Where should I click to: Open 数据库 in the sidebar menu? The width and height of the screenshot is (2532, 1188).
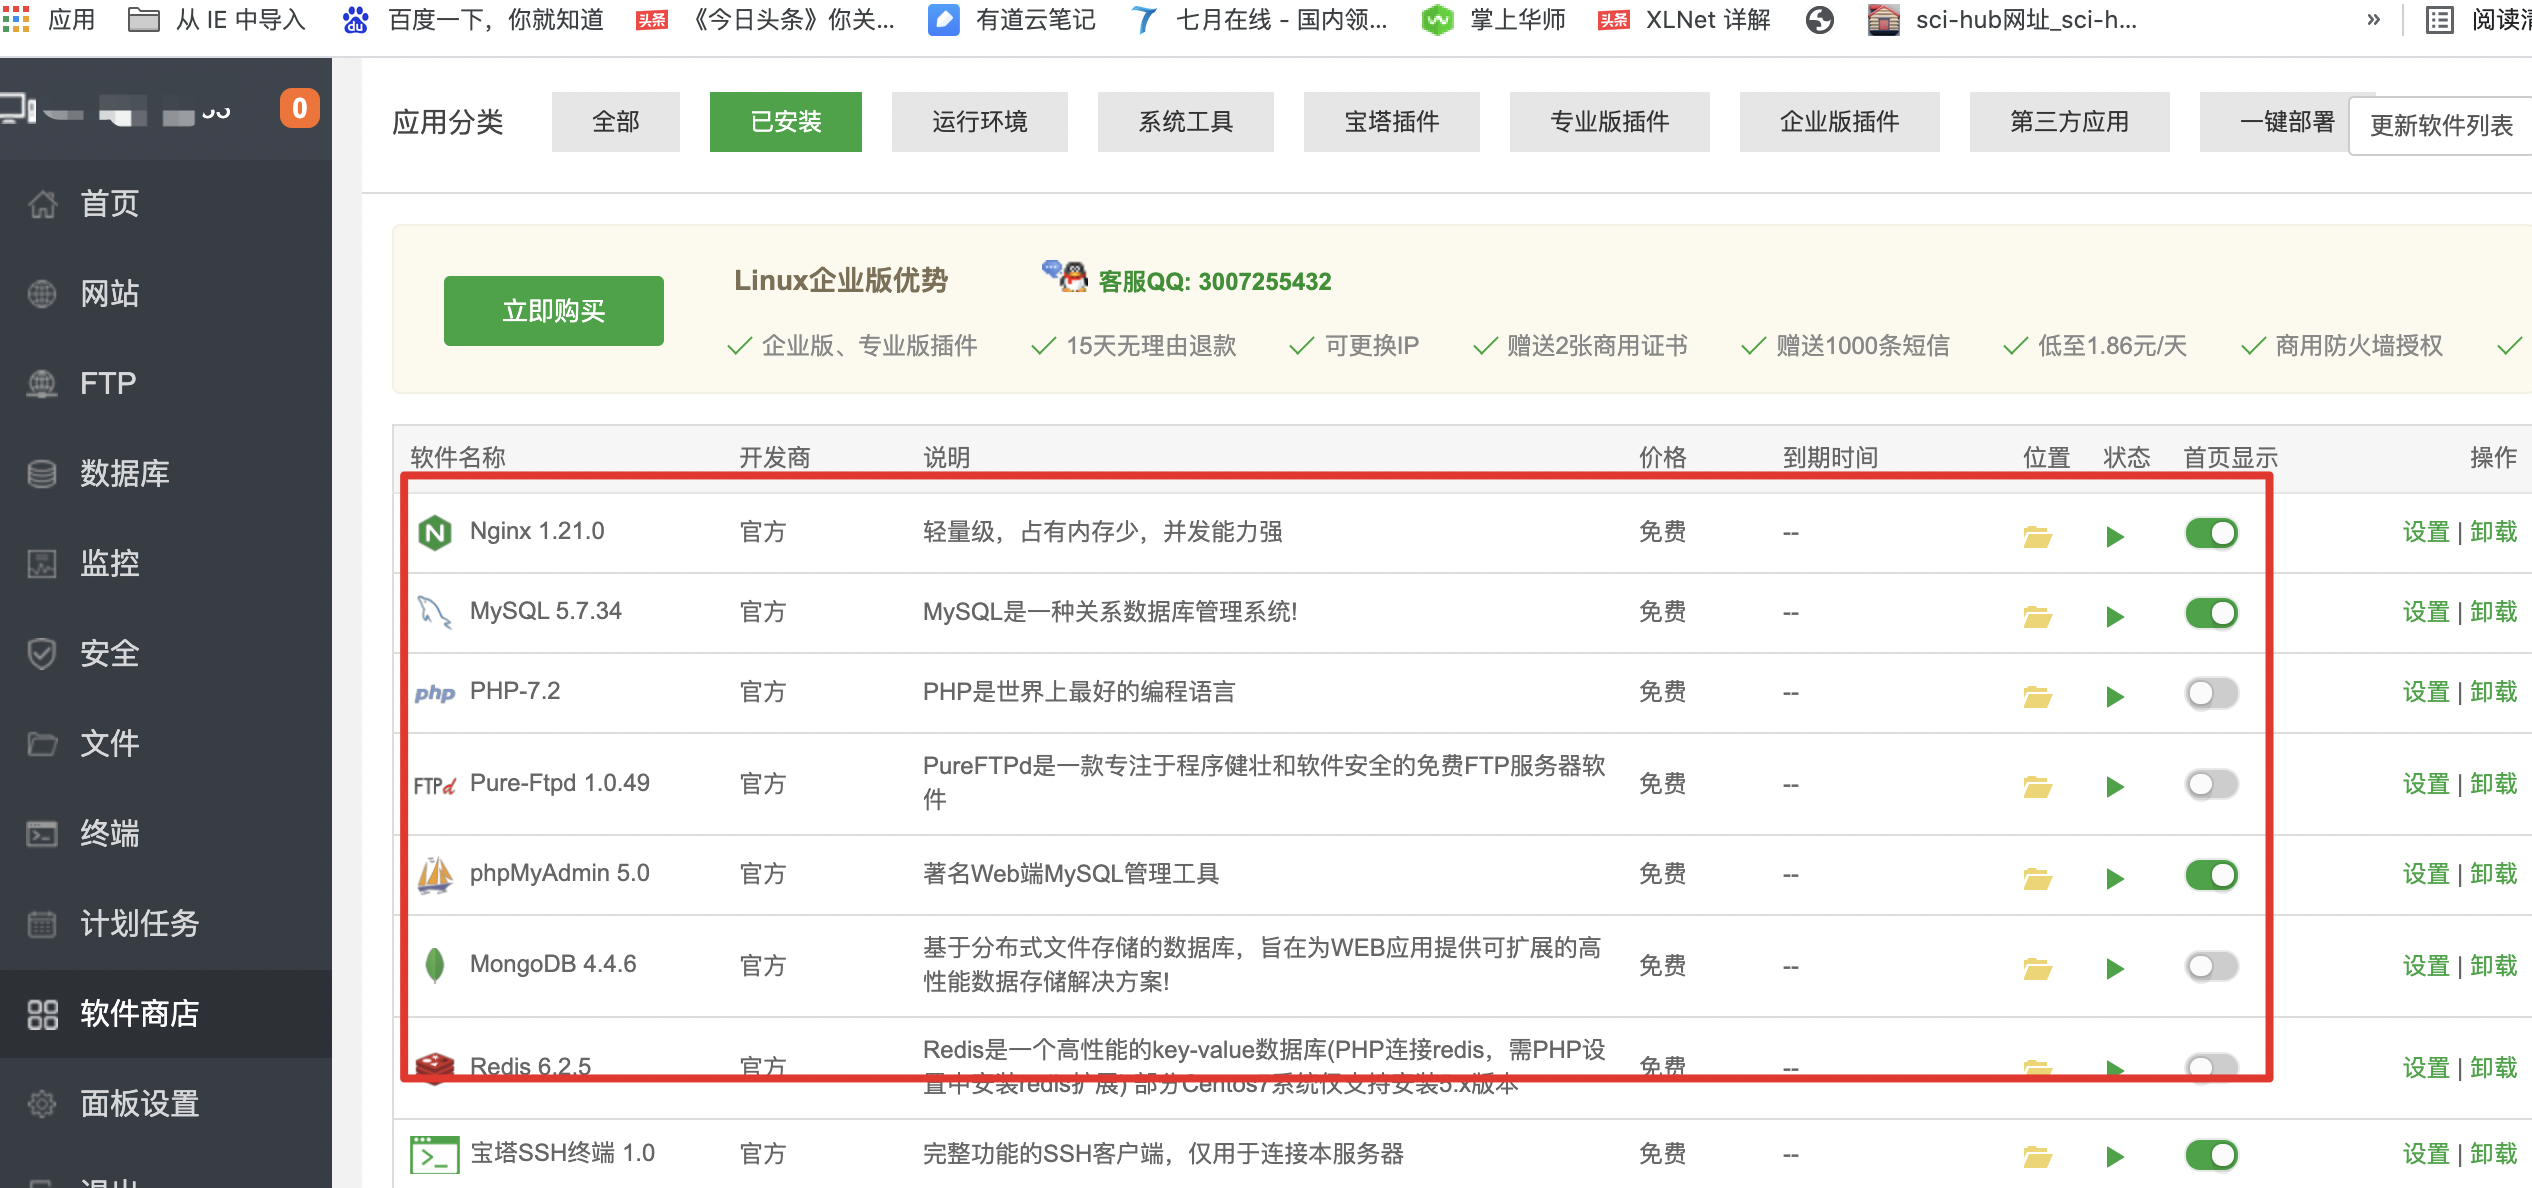(x=124, y=473)
